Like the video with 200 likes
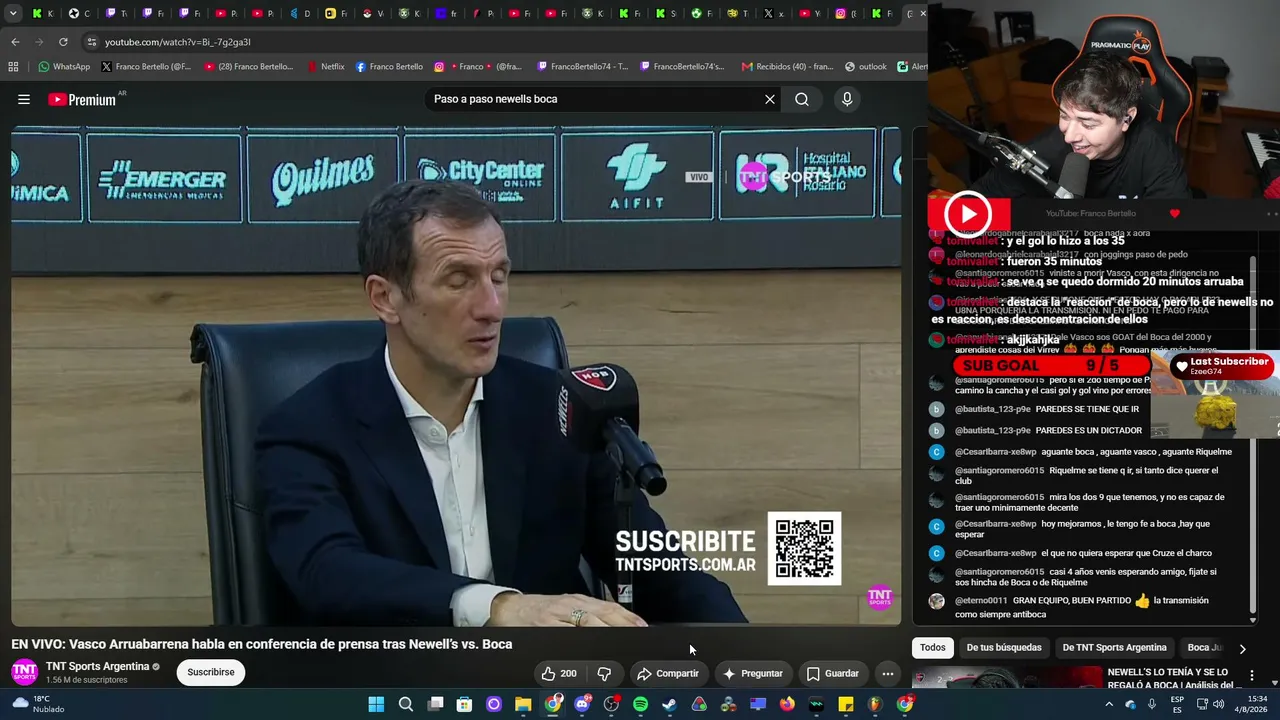The height and width of the screenshot is (720, 1280). (x=558, y=673)
